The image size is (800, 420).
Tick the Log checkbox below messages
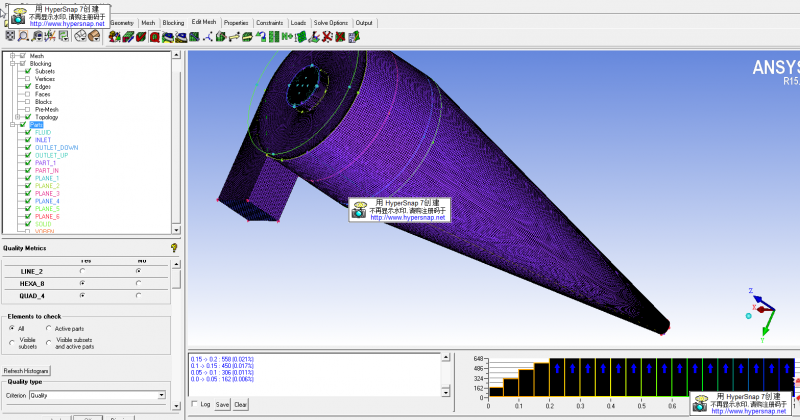(194, 404)
